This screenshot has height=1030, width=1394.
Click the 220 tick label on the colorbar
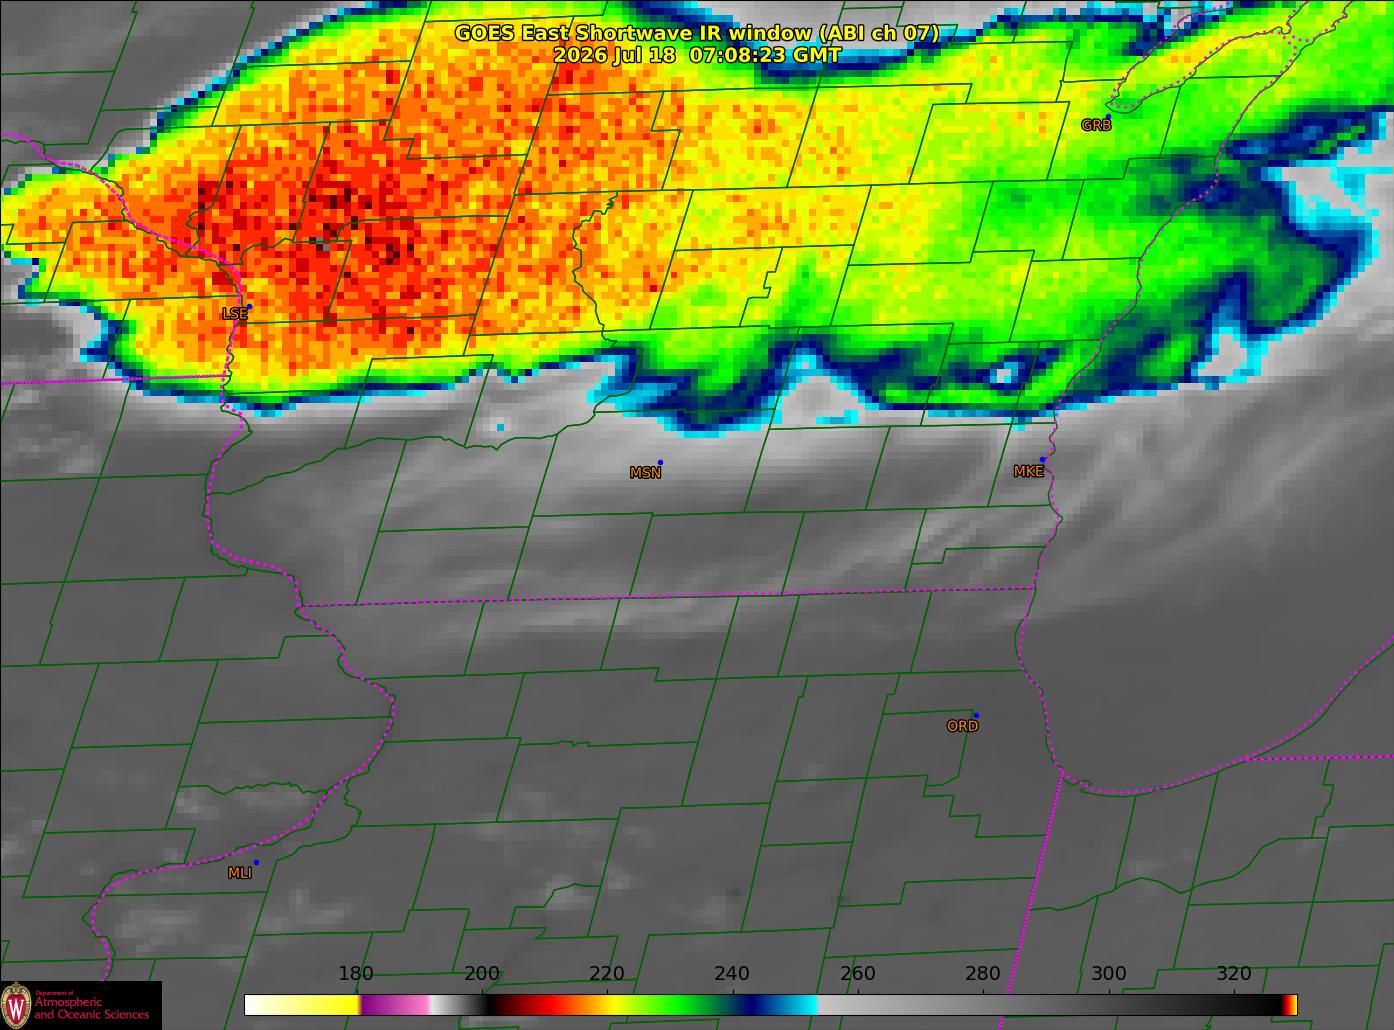pyautogui.click(x=607, y=974)
